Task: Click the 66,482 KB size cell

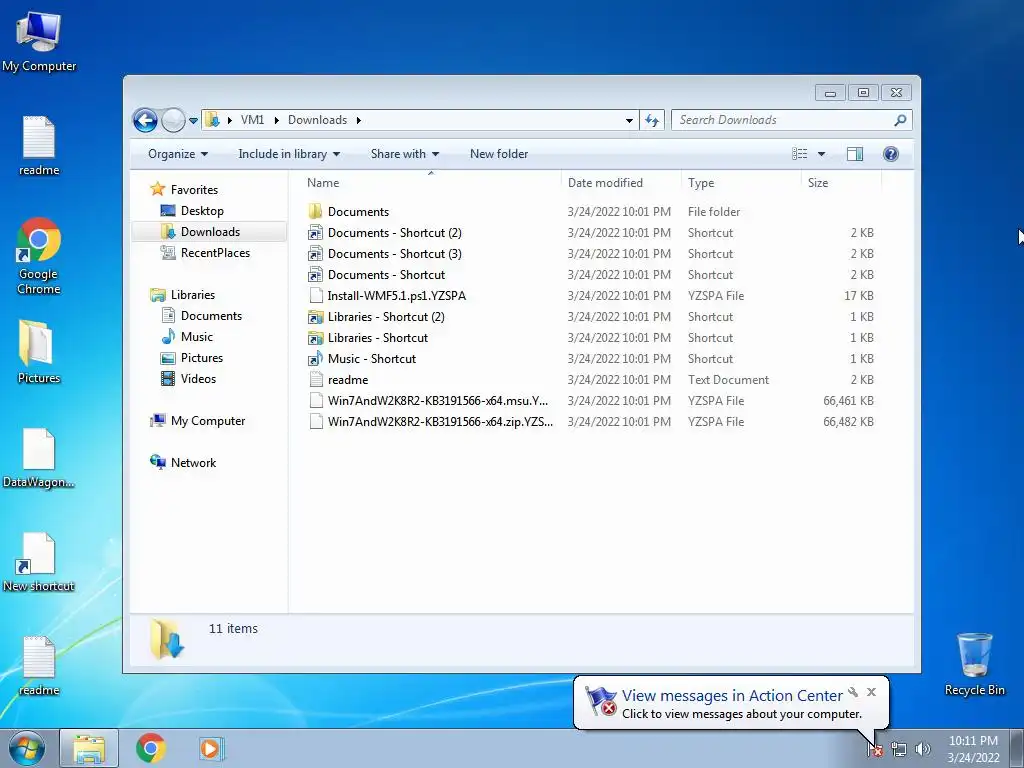Action: (x=848, y=422)
